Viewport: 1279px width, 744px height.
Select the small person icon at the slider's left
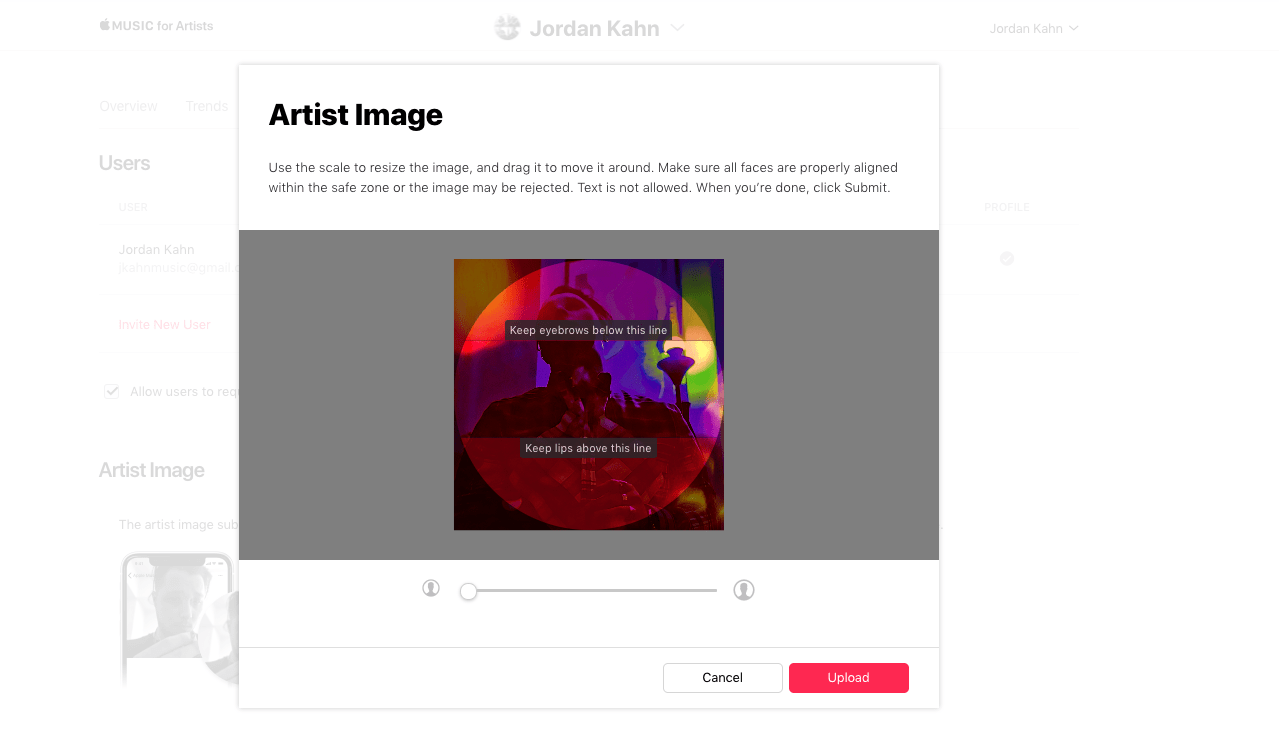[430, 589]
